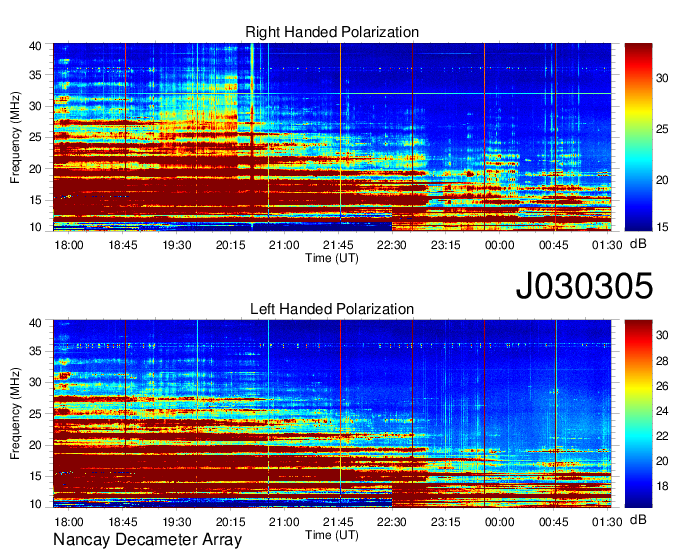680x552 pixels.
Task: Click 25 dB value on right-handed colorbar
Action: (x=662, y=129)
